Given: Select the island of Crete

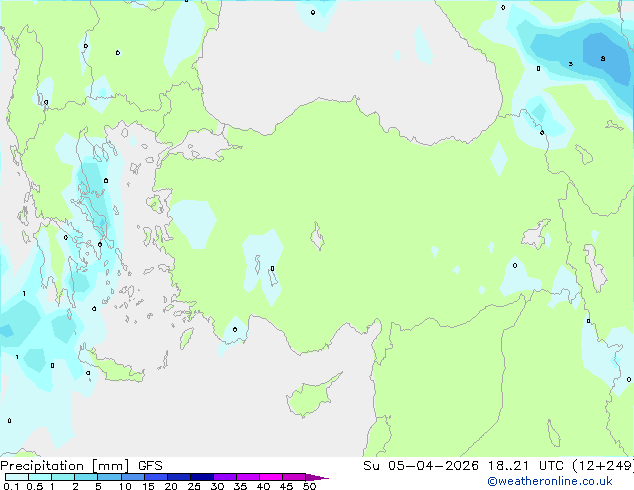Looking at the screenshot, I should (111, 366).
